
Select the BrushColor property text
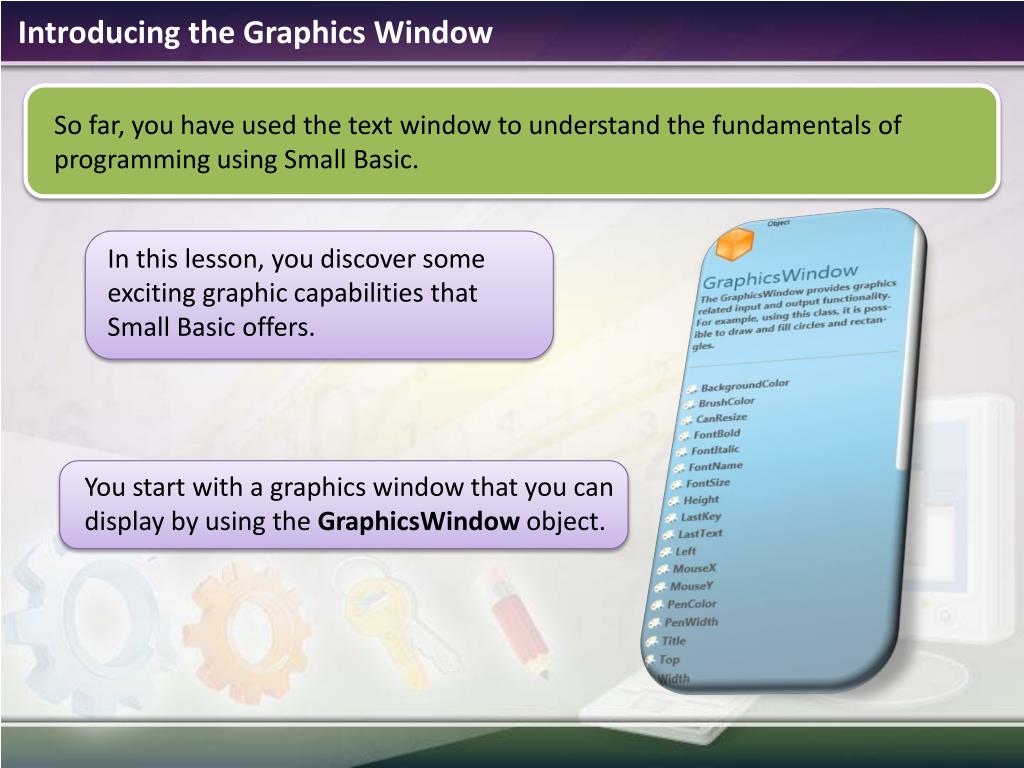pos(726,402)
